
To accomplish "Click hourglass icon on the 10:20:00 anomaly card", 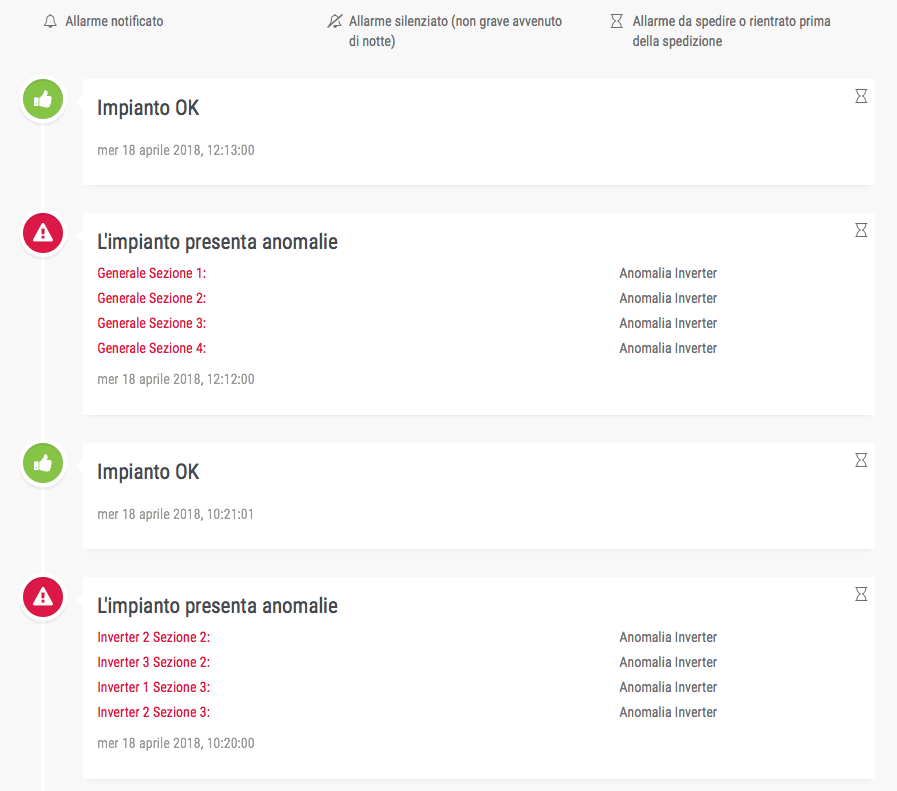I will point(861,594).
